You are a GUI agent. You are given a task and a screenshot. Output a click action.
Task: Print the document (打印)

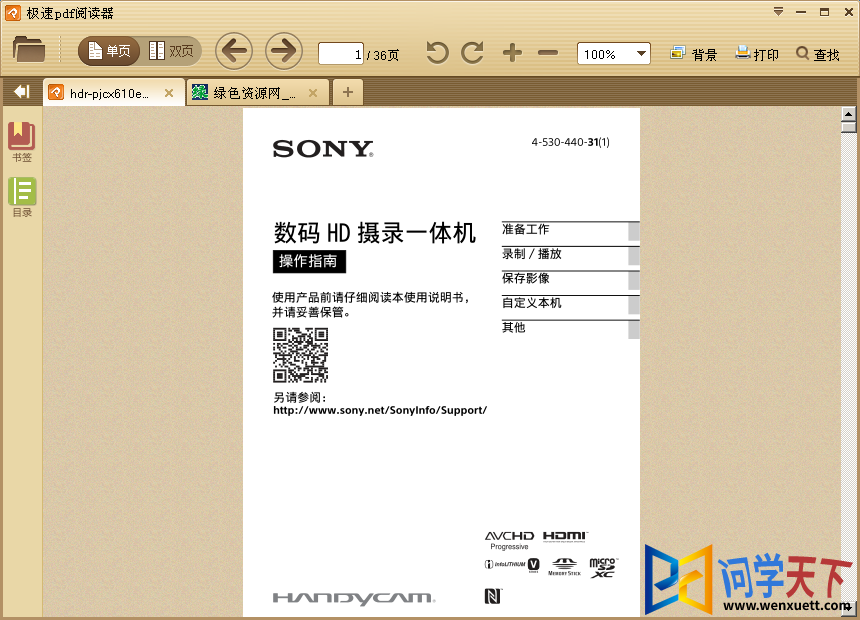click(757, 54)
